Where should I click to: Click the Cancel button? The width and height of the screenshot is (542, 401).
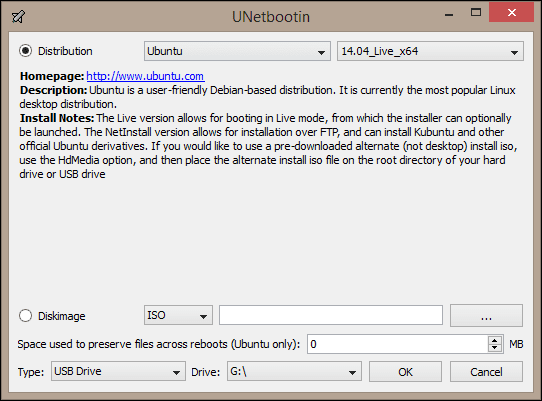point(486,372)
